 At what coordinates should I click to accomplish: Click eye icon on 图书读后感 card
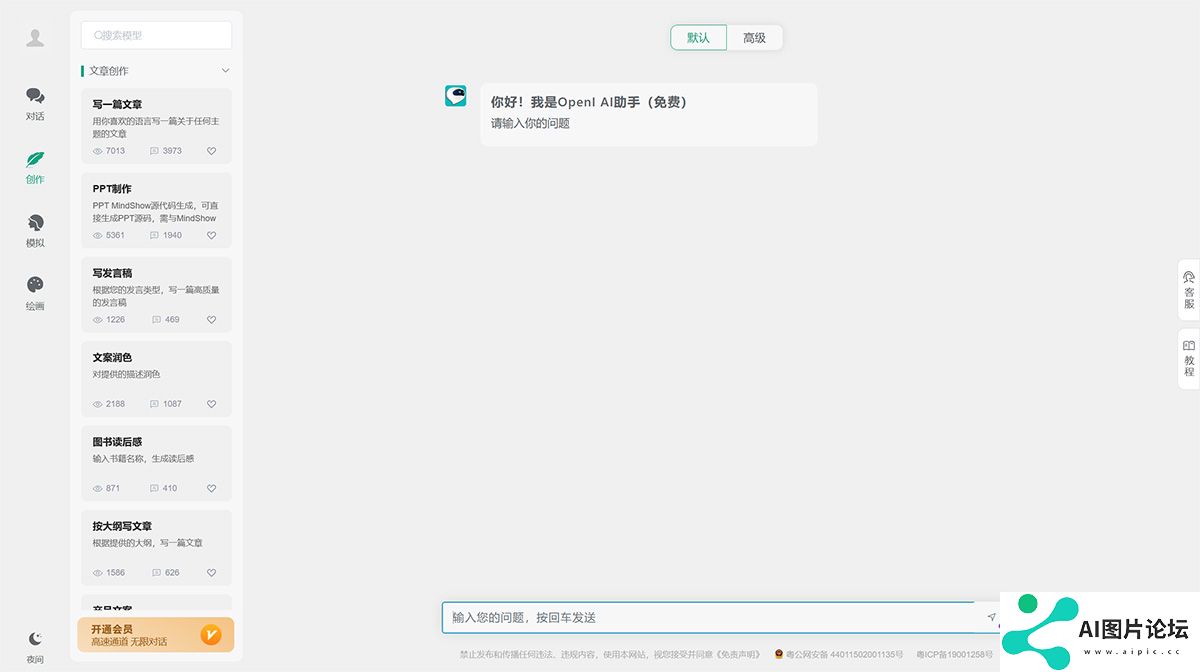pos(98,489)
